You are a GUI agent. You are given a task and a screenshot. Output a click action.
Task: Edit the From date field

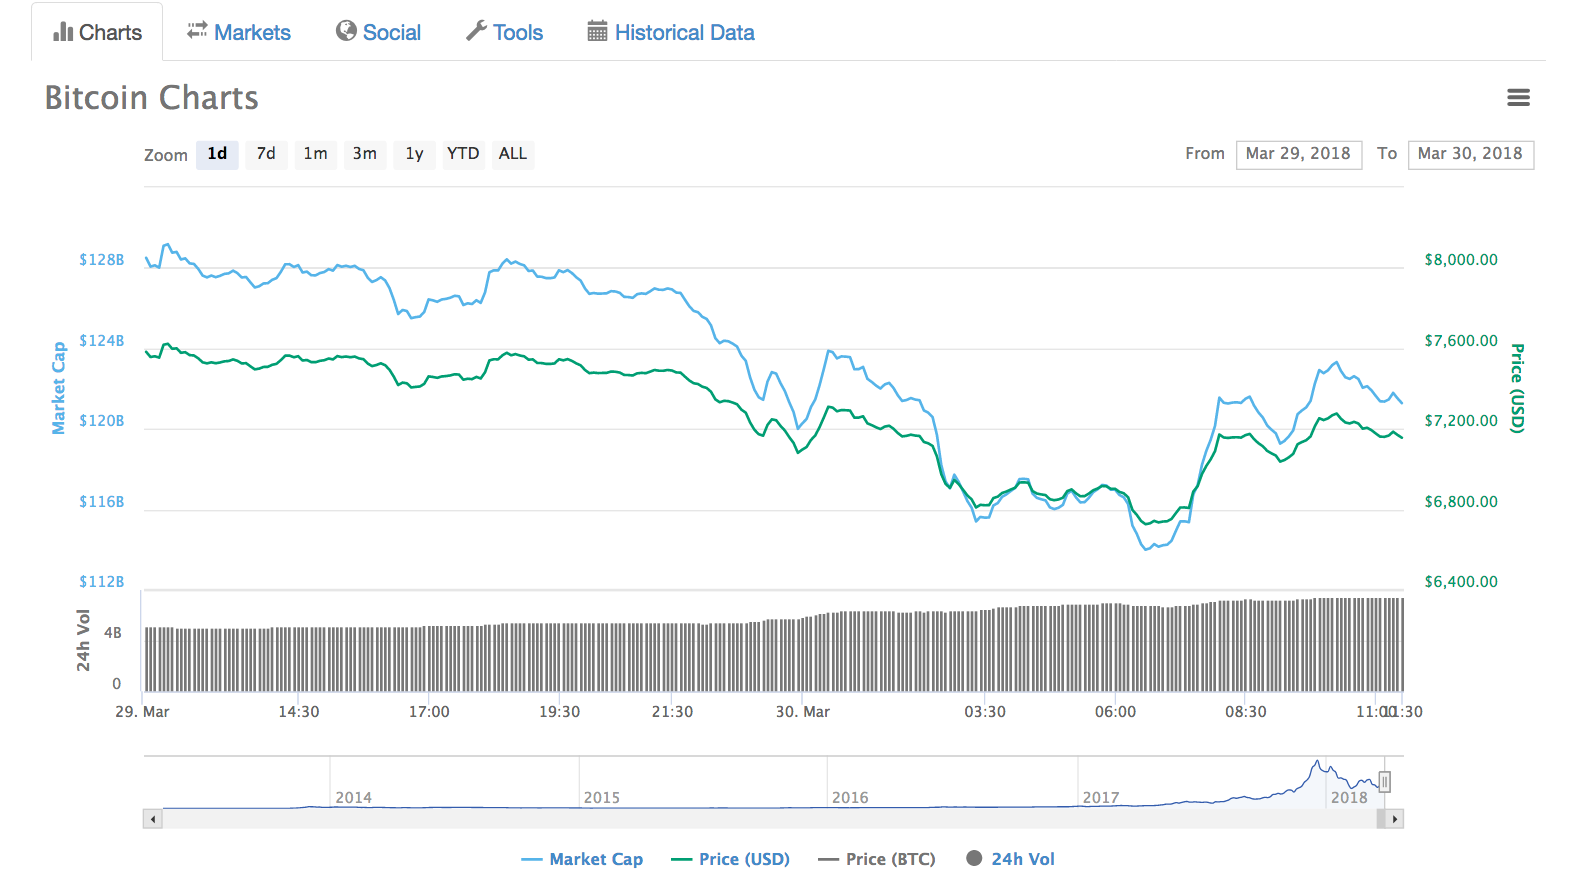[x=1299, y=154]
